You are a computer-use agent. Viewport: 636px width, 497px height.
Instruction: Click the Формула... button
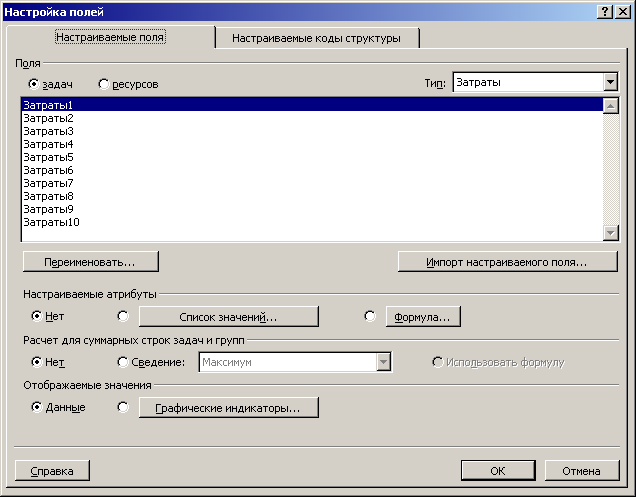[x=423, y=316]
